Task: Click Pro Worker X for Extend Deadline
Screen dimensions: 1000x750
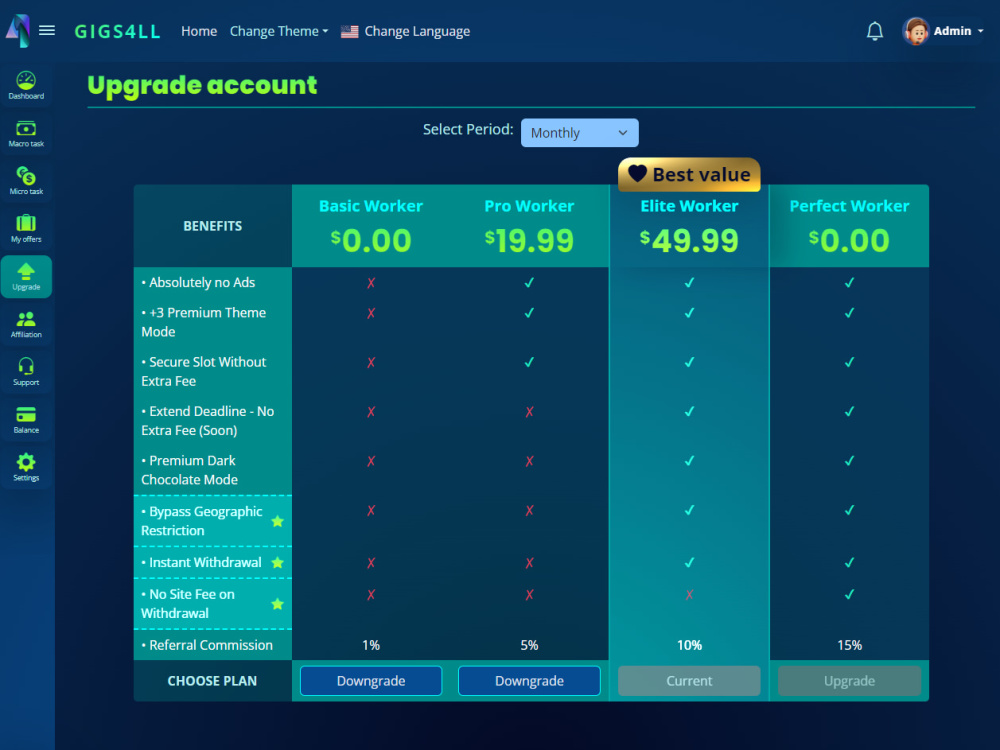Action: click(529, 412)
